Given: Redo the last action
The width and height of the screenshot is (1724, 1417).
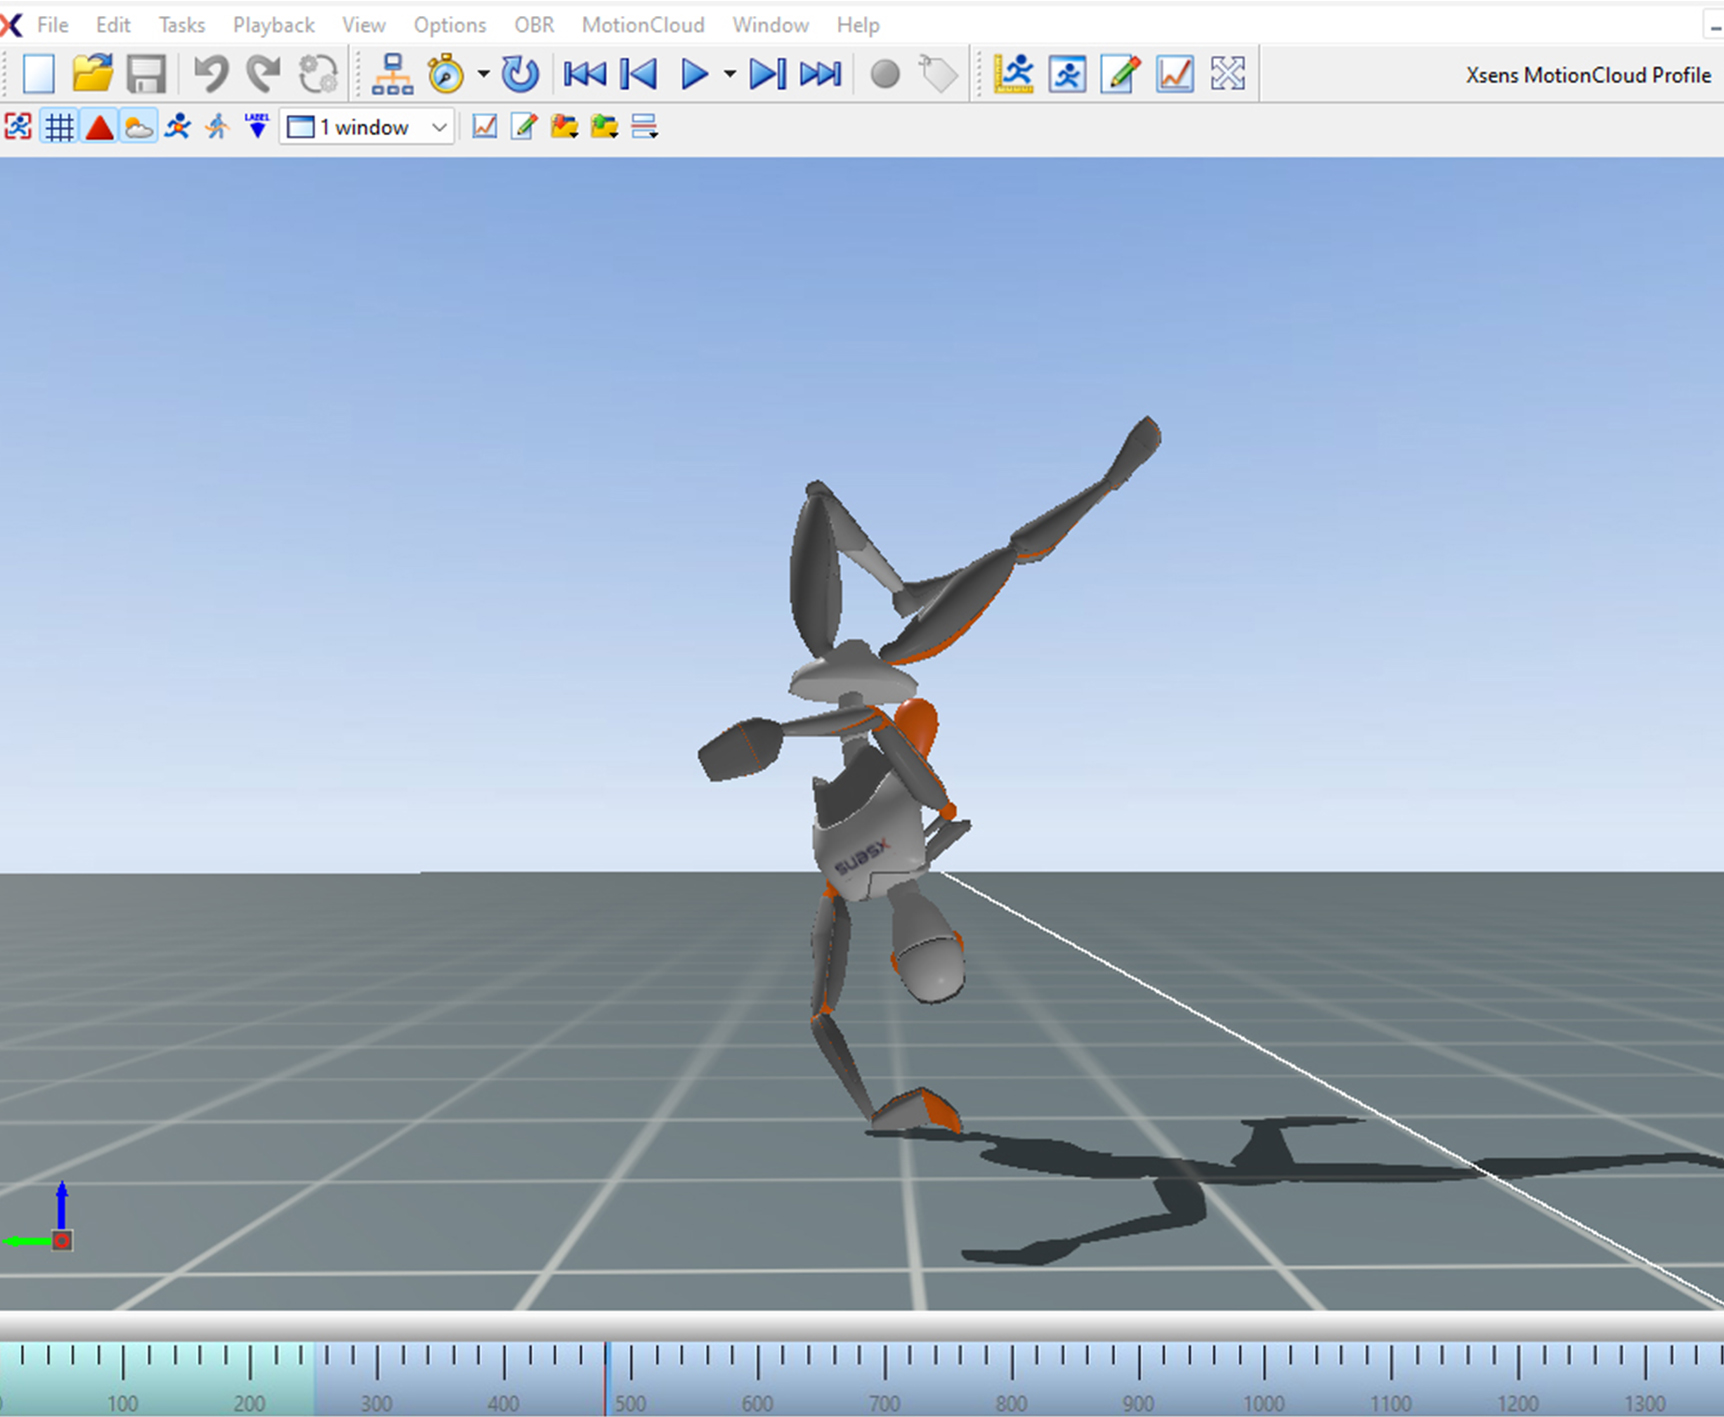Looking at the screenshot, I should click(x=264, y=74).
